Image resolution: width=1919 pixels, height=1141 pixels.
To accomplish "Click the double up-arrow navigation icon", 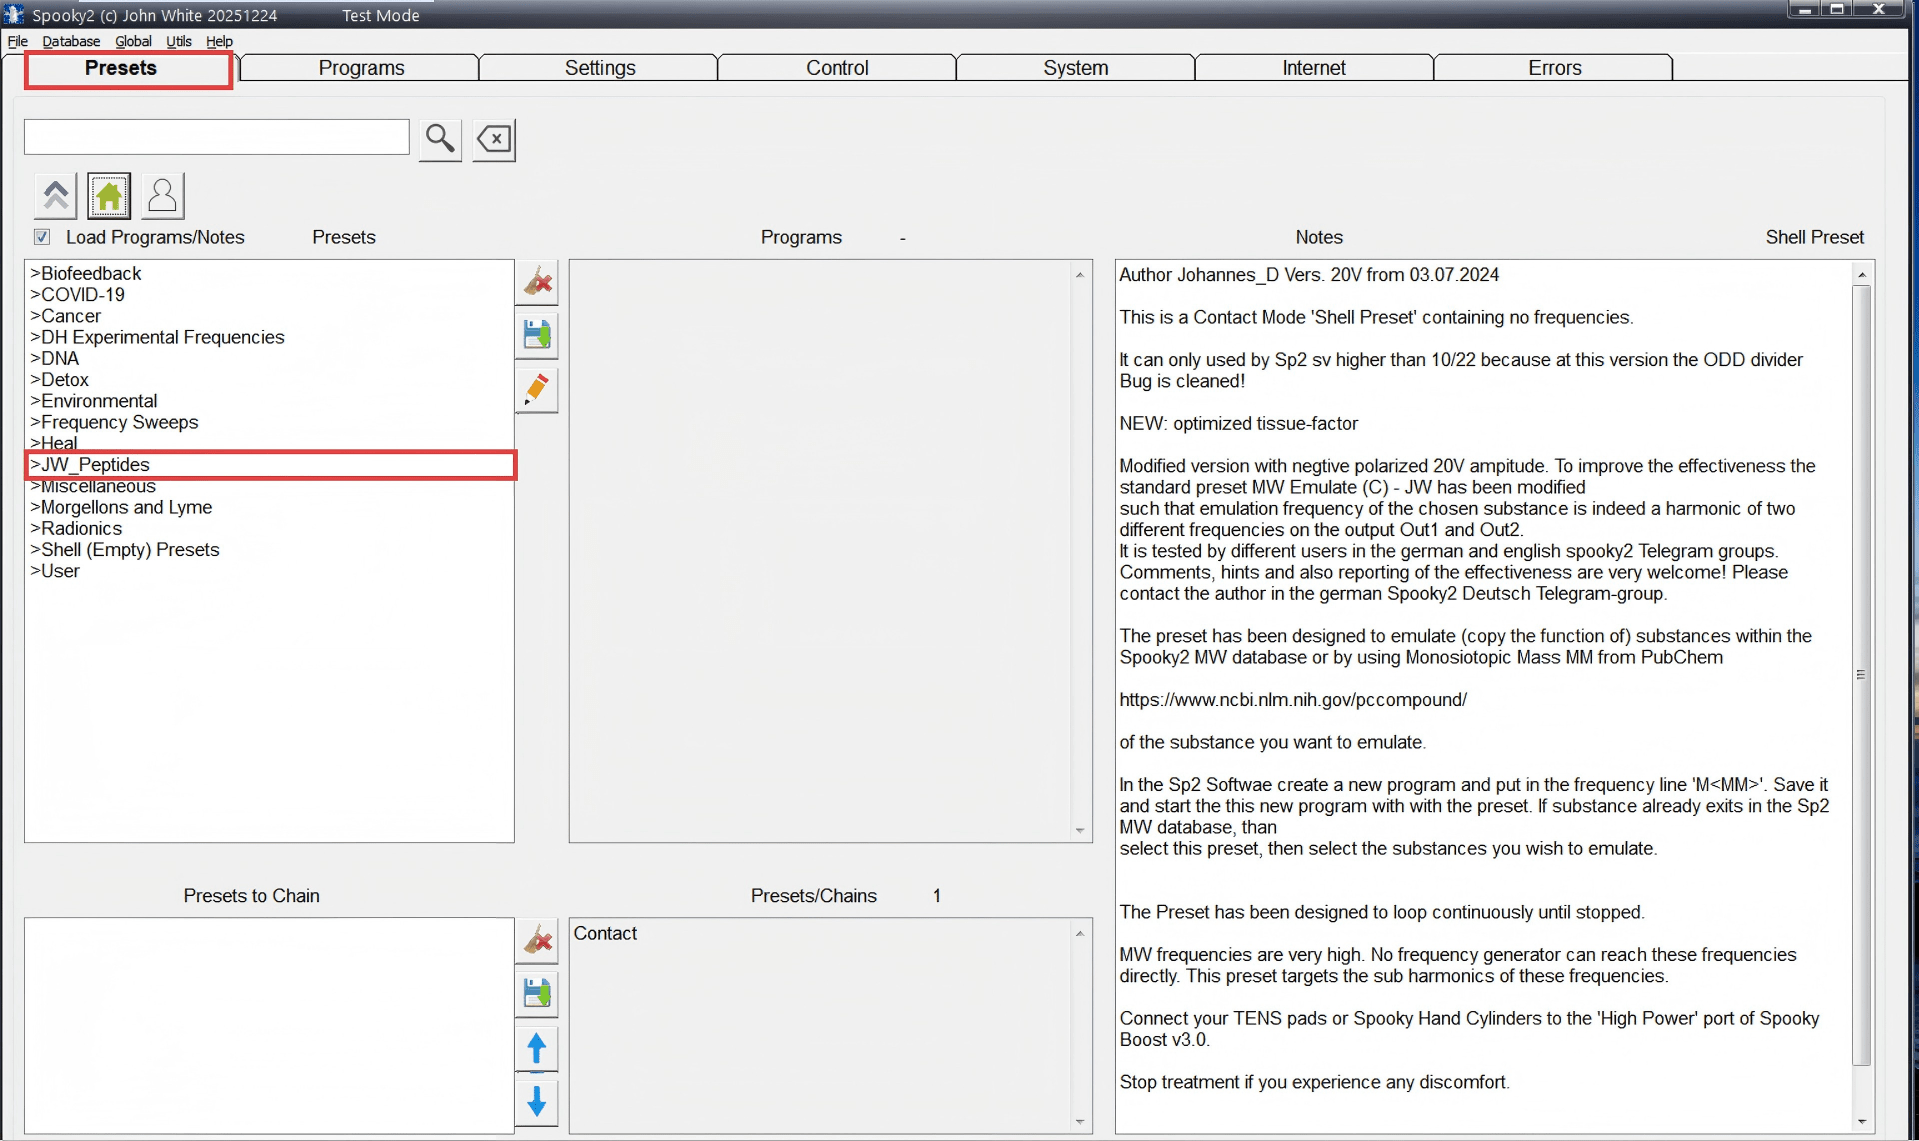I will pyautogui.click(x=56, y=196).
